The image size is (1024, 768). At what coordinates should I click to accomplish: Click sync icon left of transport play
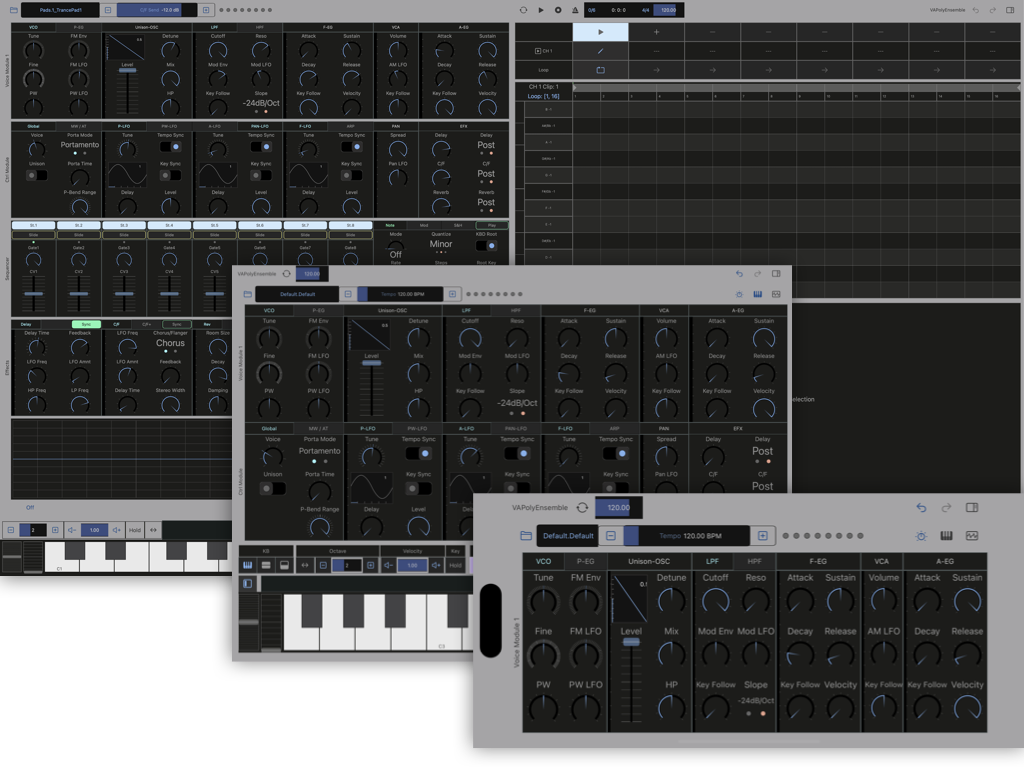pos(523,10)
